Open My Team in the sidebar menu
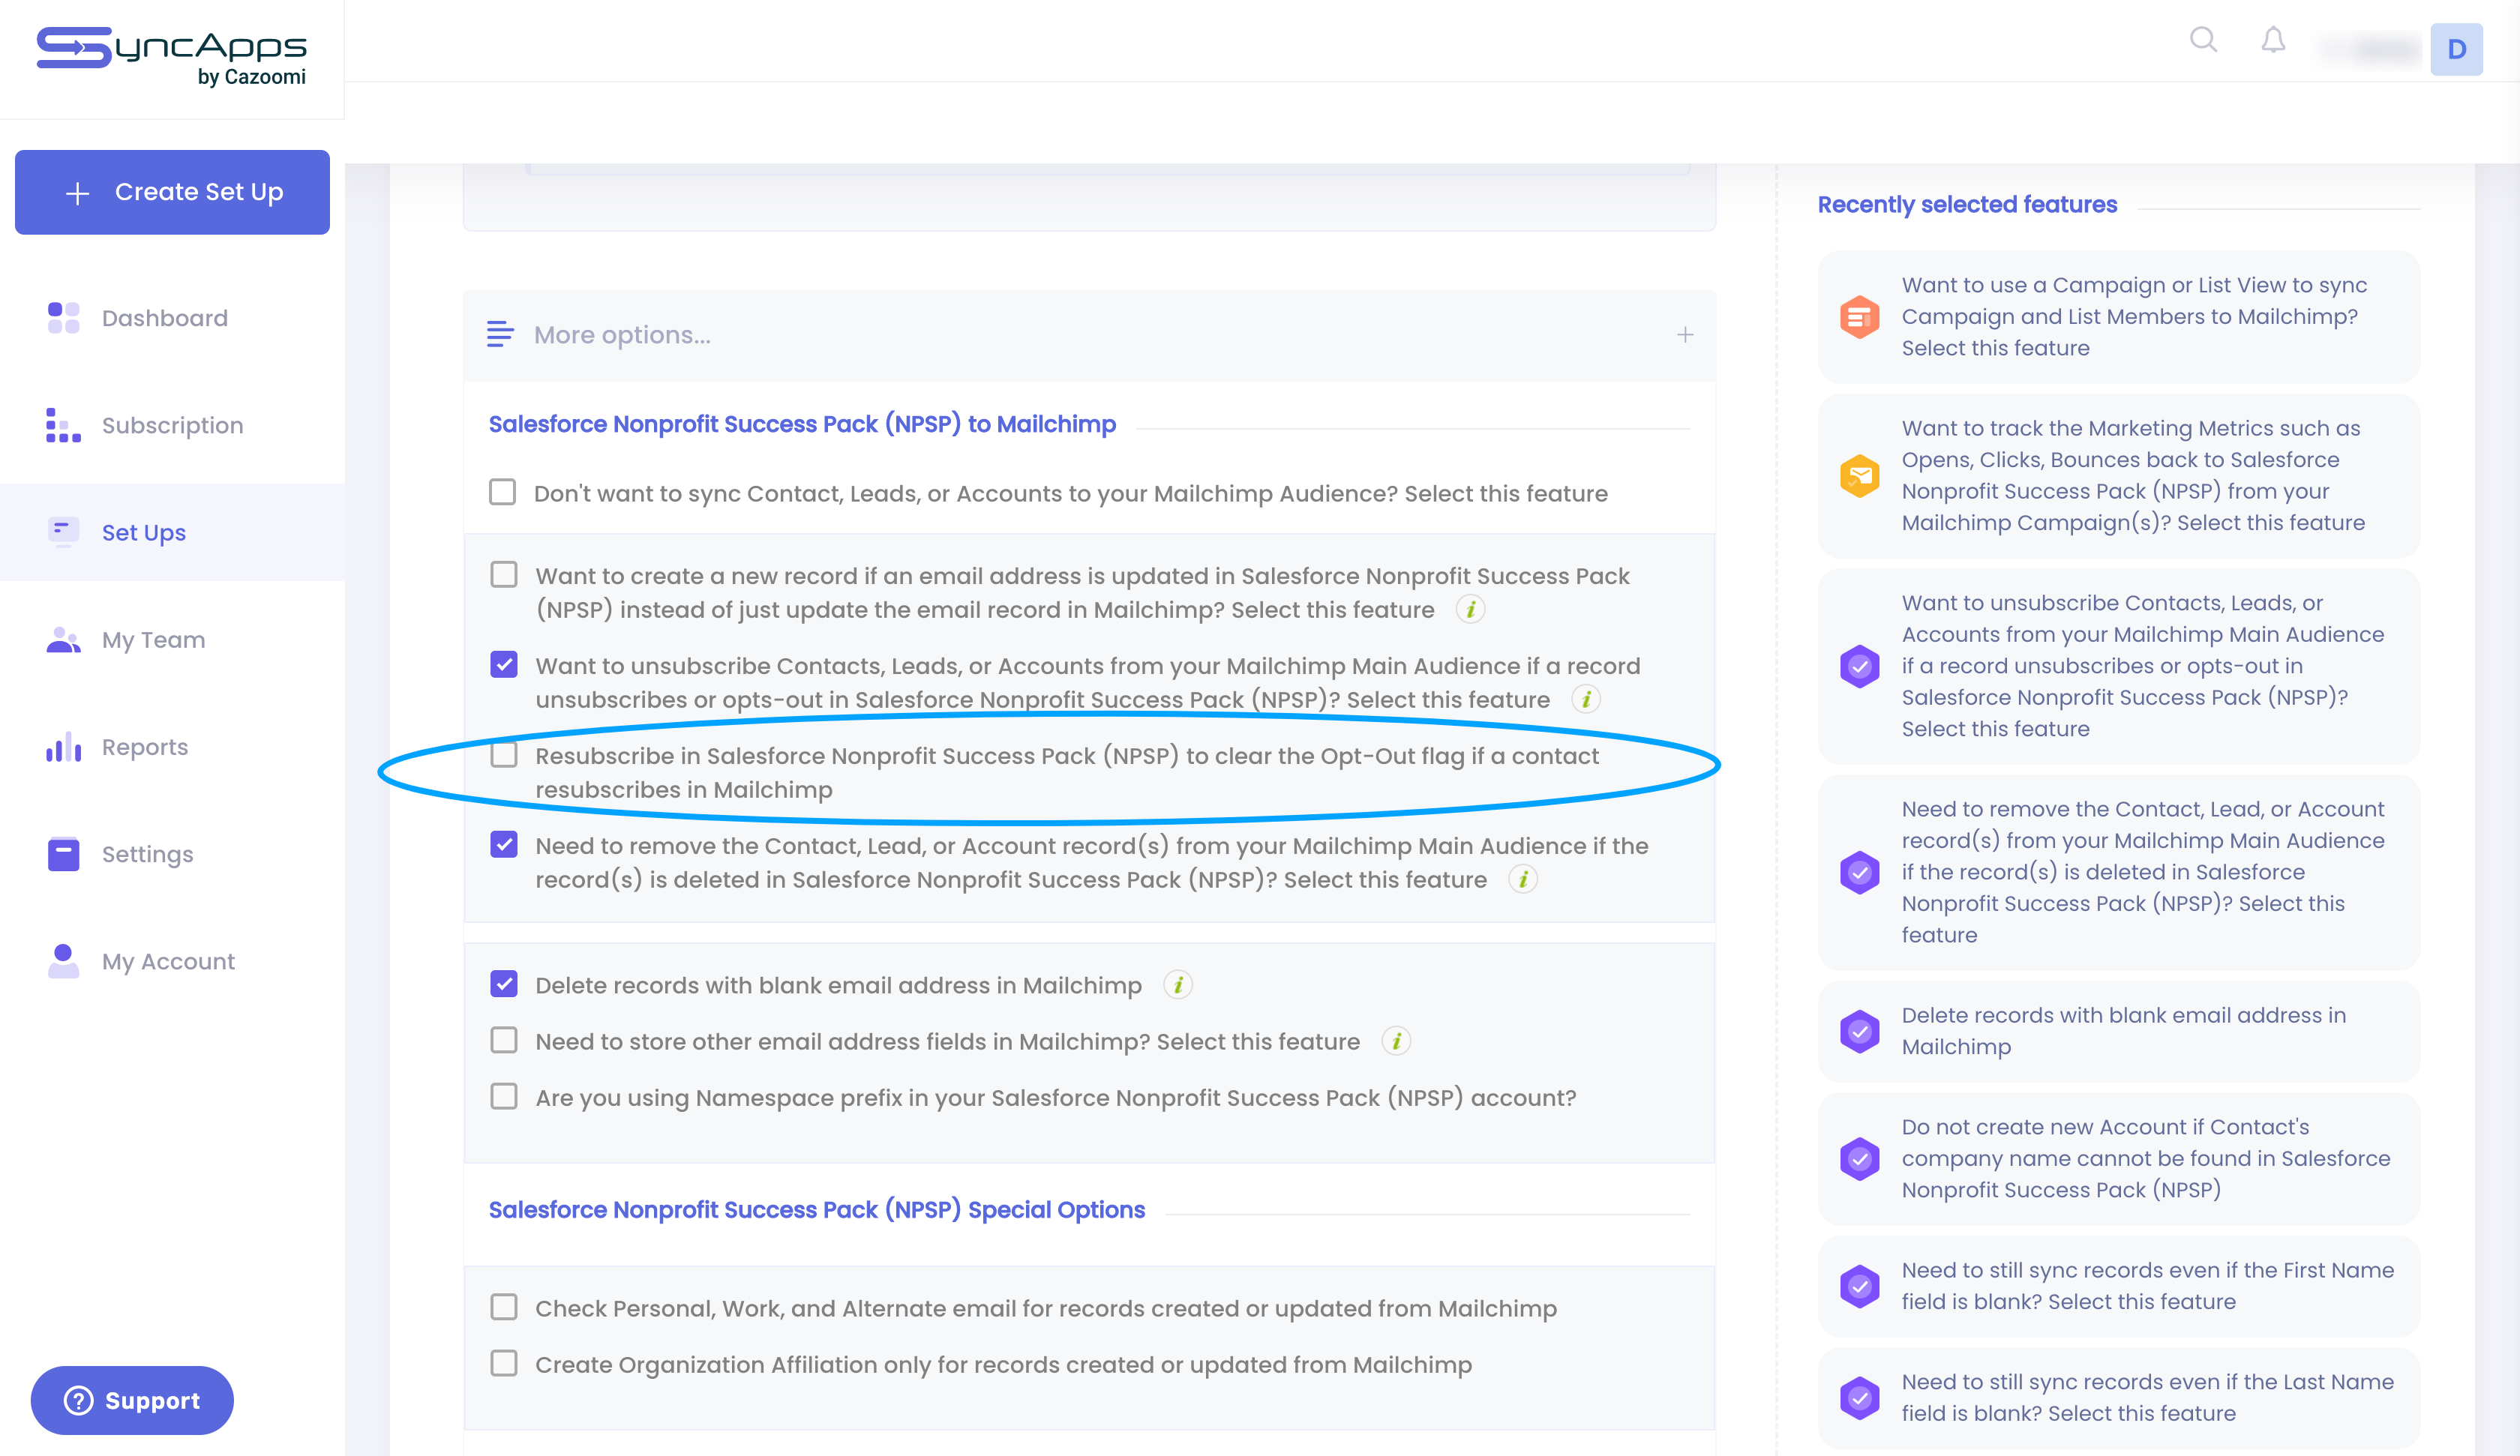This screenshot has height=1456, width=2520. point(172,639)
